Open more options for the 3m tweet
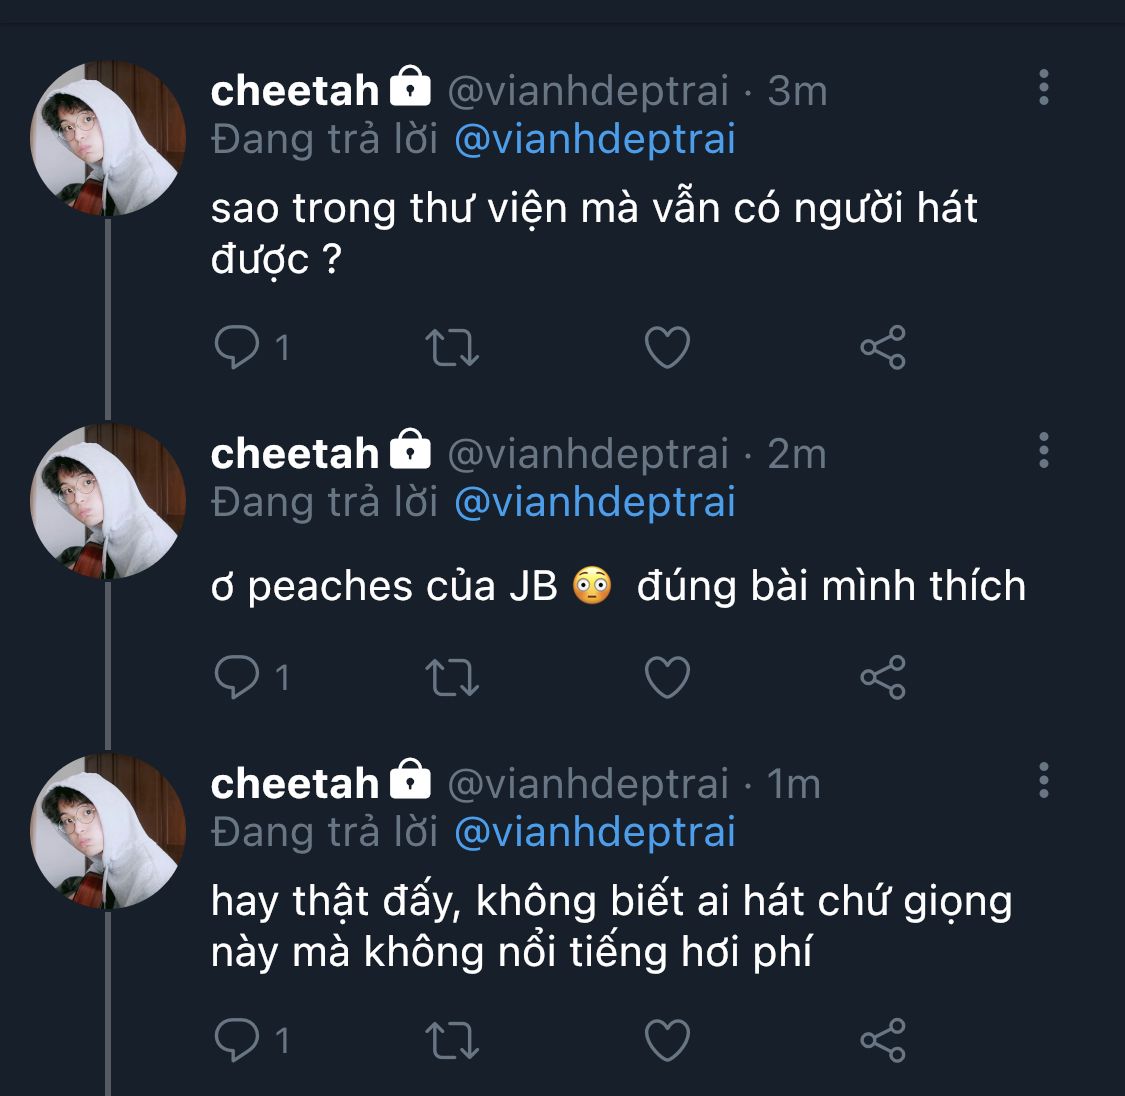 pos(1044,88)
